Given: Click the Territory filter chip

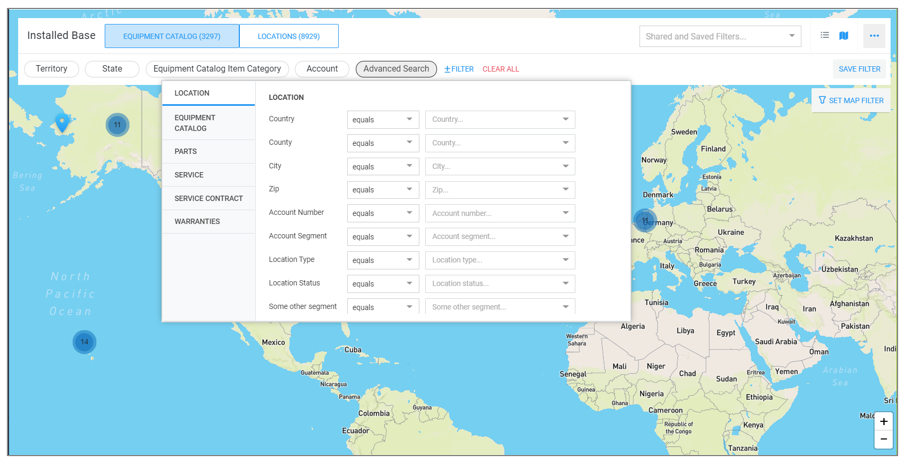Looking at the screenshot, I should [x=51, y=69].
